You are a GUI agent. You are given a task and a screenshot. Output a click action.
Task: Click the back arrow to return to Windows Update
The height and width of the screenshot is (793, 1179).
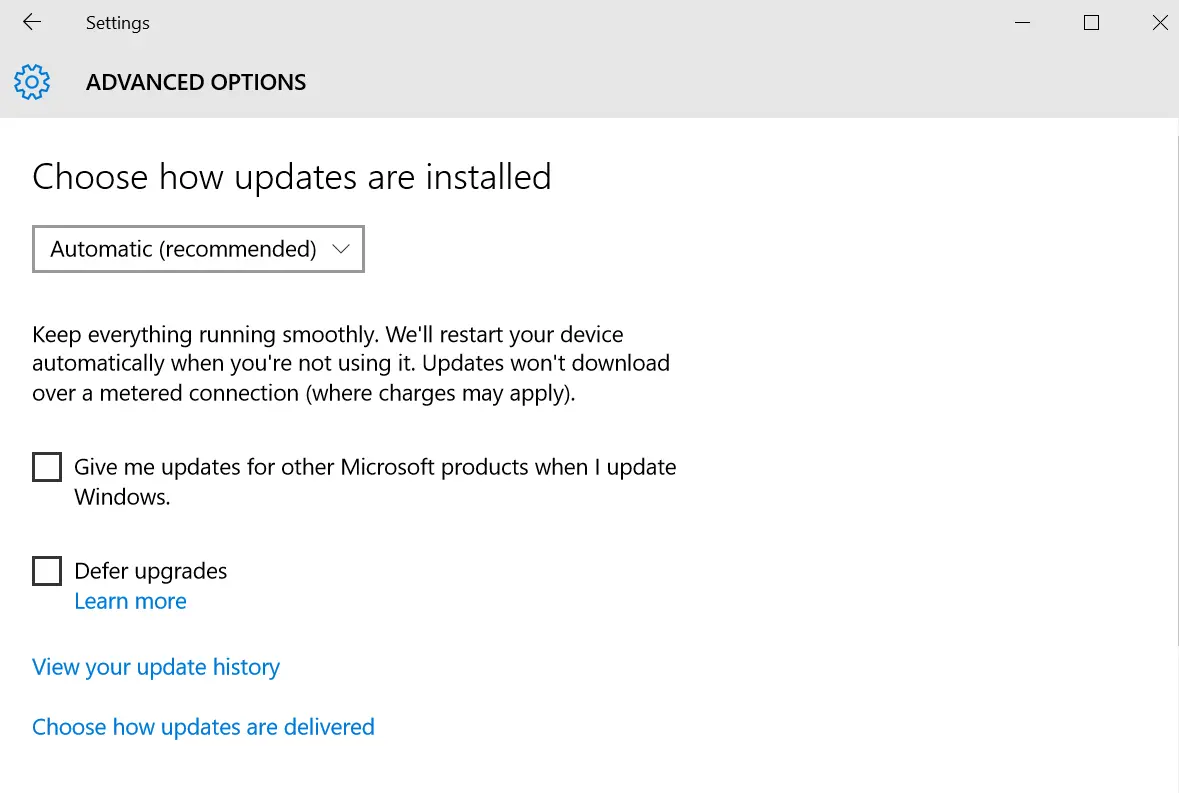click(x=30, y=22)
